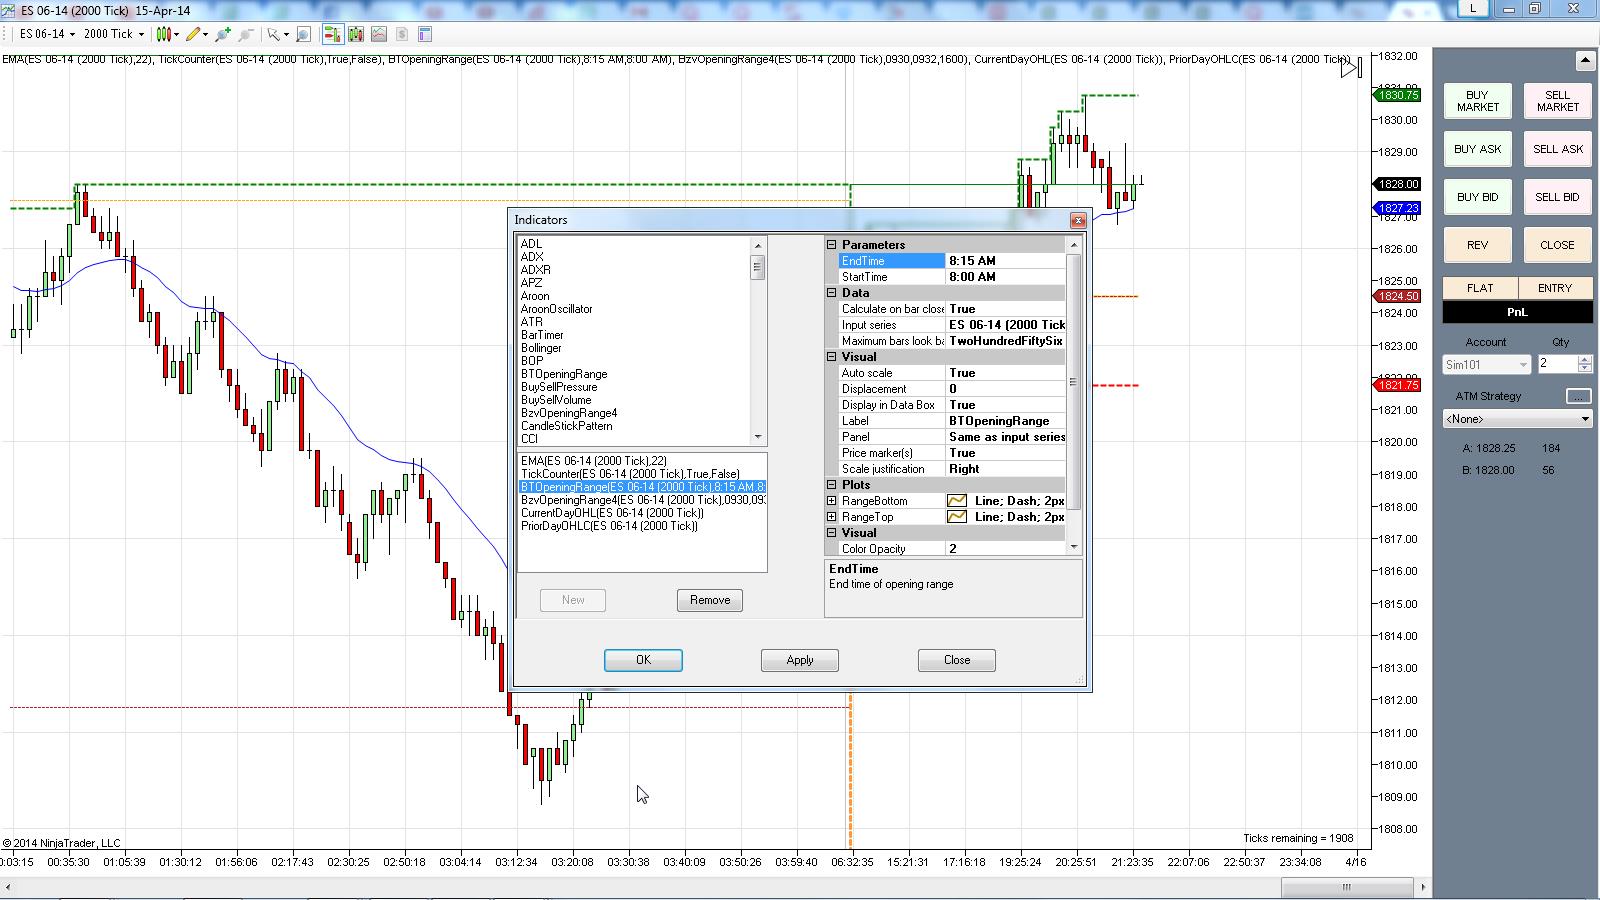Click the zoom in magnifier icon
Screen dimensions: 1600x900
[x=222, y=34]
